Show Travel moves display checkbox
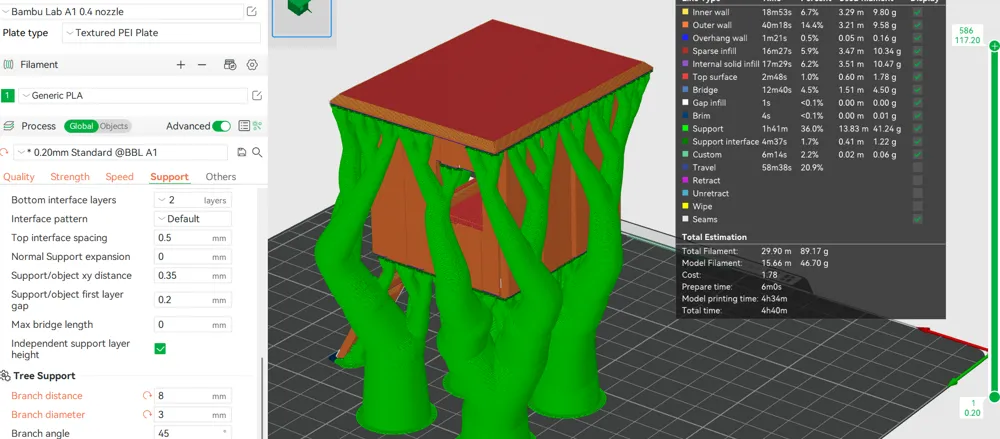The height and width of the screenshot is (439, 1000). point(917,167)
